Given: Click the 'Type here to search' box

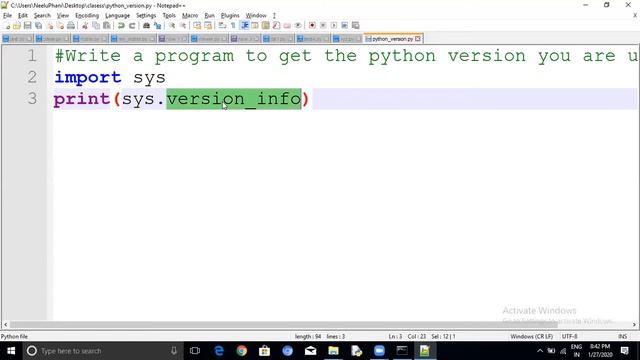Looking at the screenshot, I should [102, 351].
